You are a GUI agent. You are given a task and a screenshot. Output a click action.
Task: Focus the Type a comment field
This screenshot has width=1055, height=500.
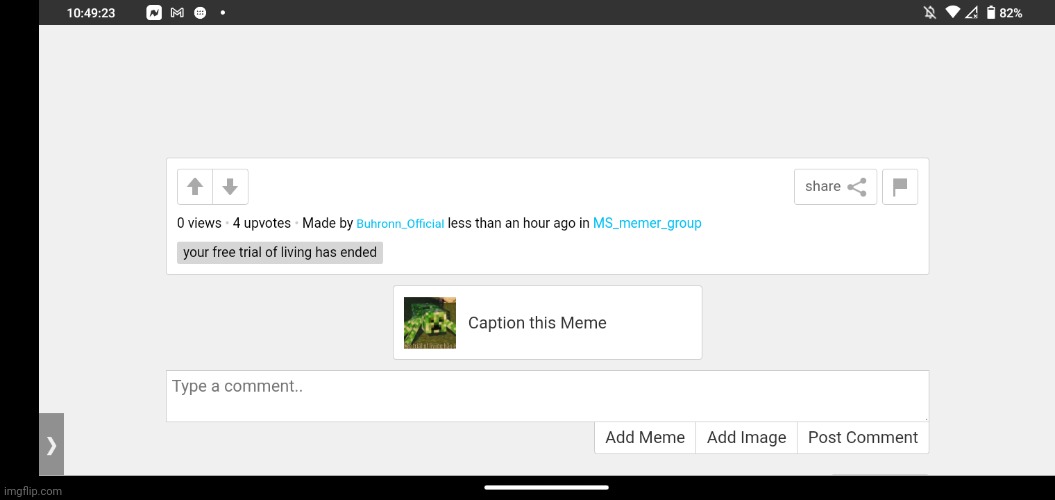click(x=547, y=396)
